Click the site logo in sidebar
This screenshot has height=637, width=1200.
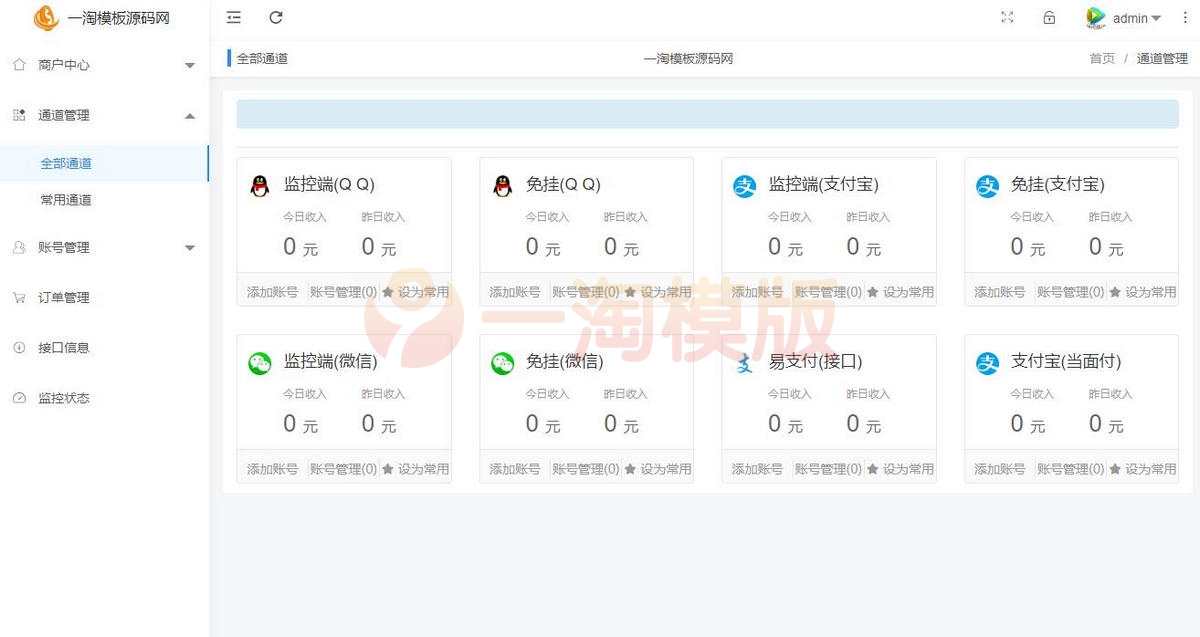(x=46, y=17)
